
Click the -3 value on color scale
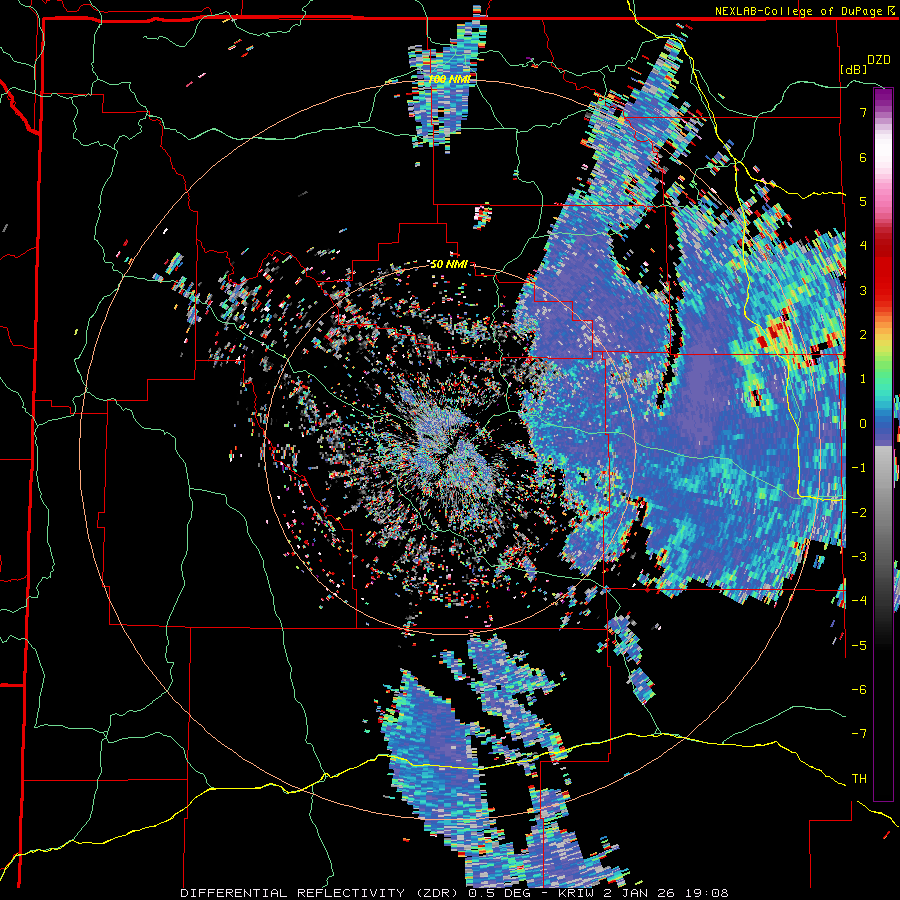[x=859, y=556]
